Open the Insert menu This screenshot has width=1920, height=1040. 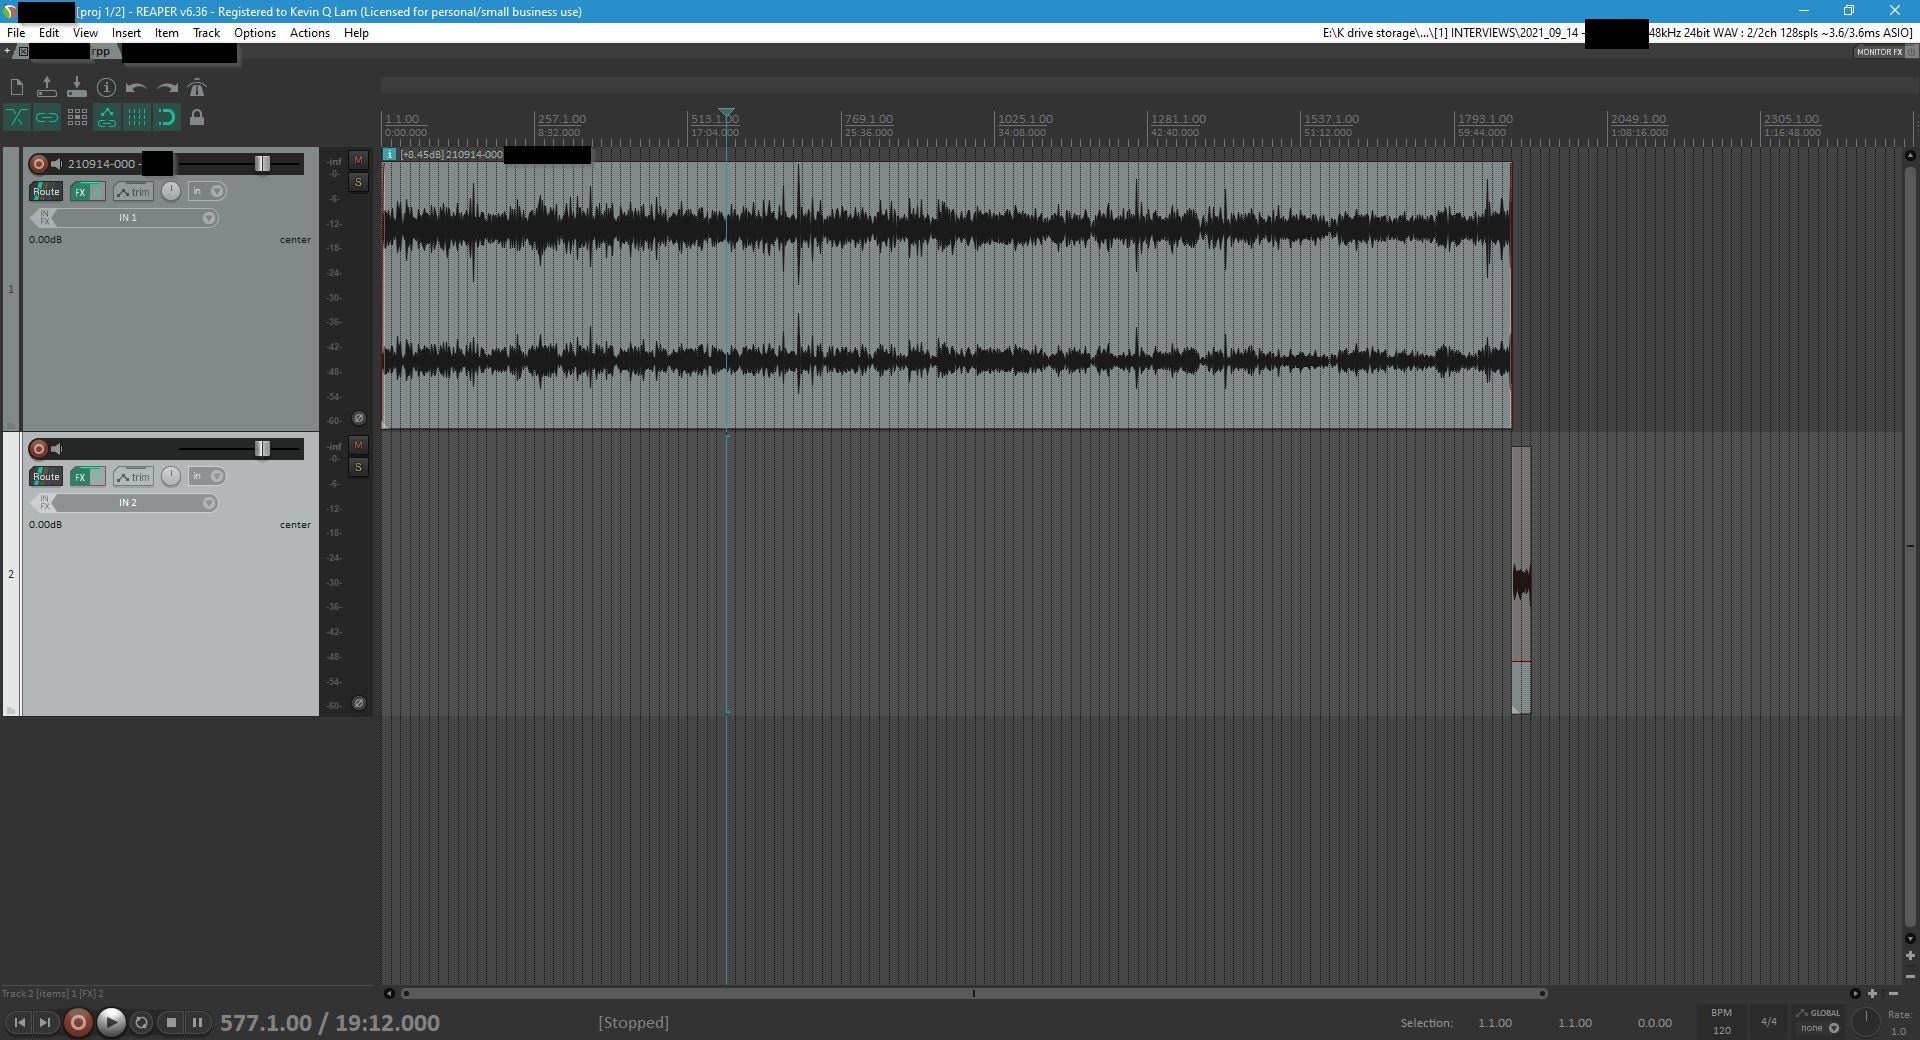coord(126,33)
